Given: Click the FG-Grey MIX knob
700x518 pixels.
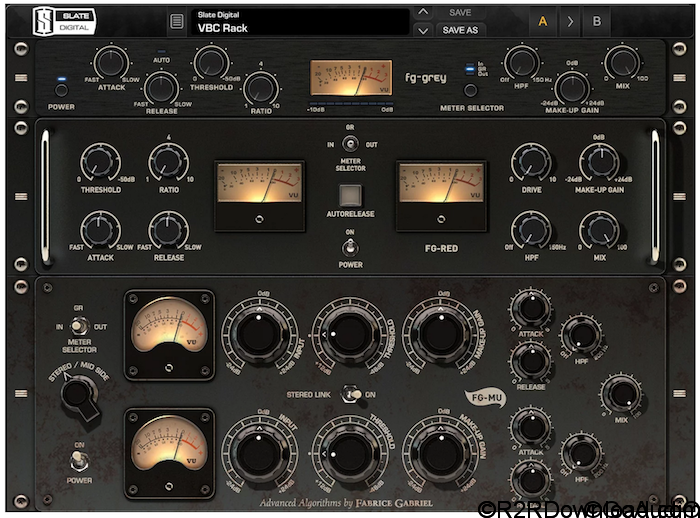Looking at the screenshot, I should tap(622, 63).
